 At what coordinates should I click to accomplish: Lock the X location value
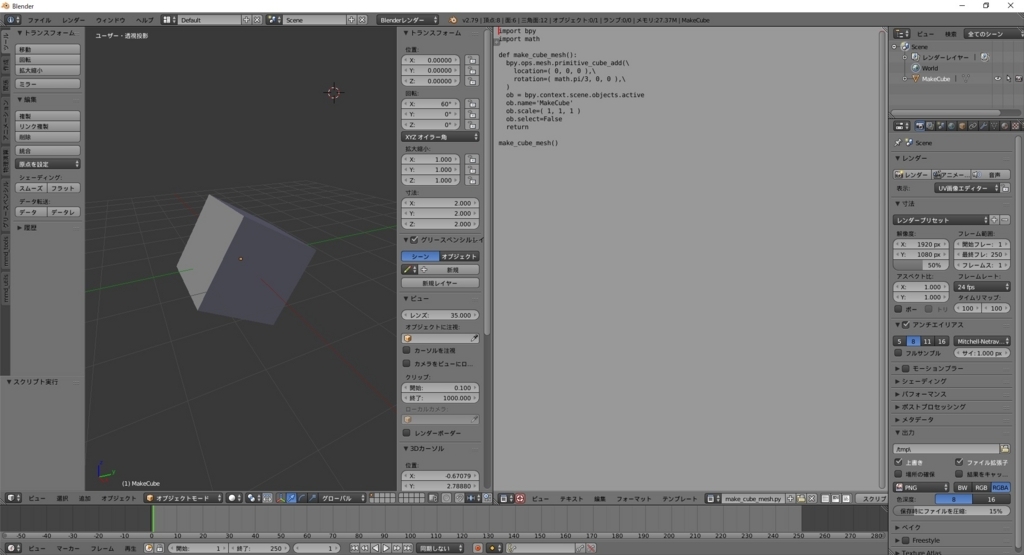(472, 60)
